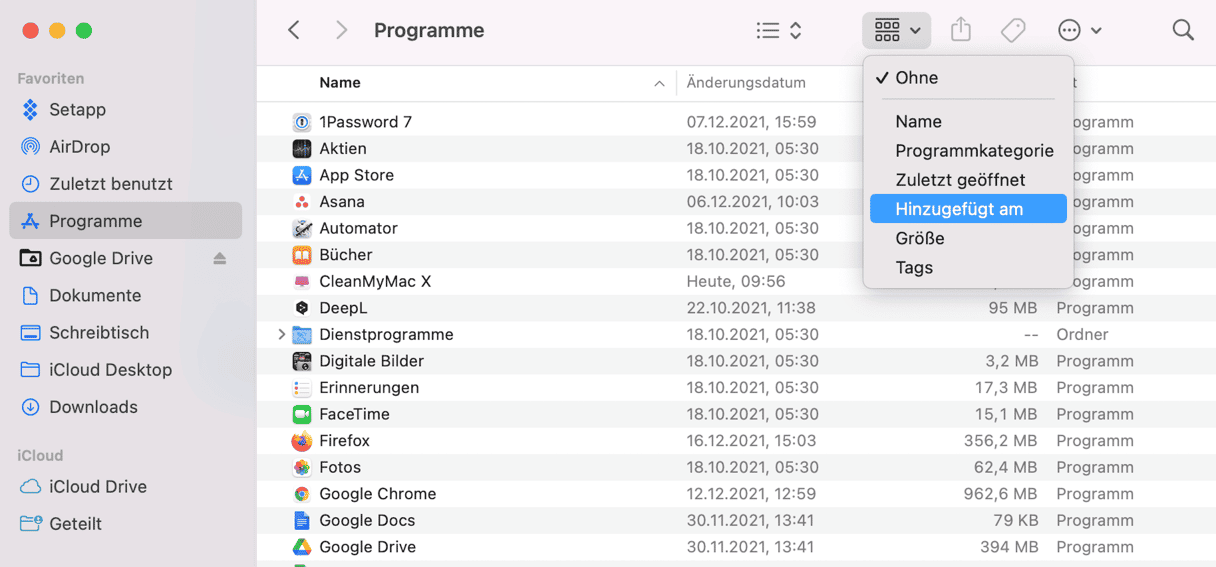Sort by the Name column header

[340, 83]
